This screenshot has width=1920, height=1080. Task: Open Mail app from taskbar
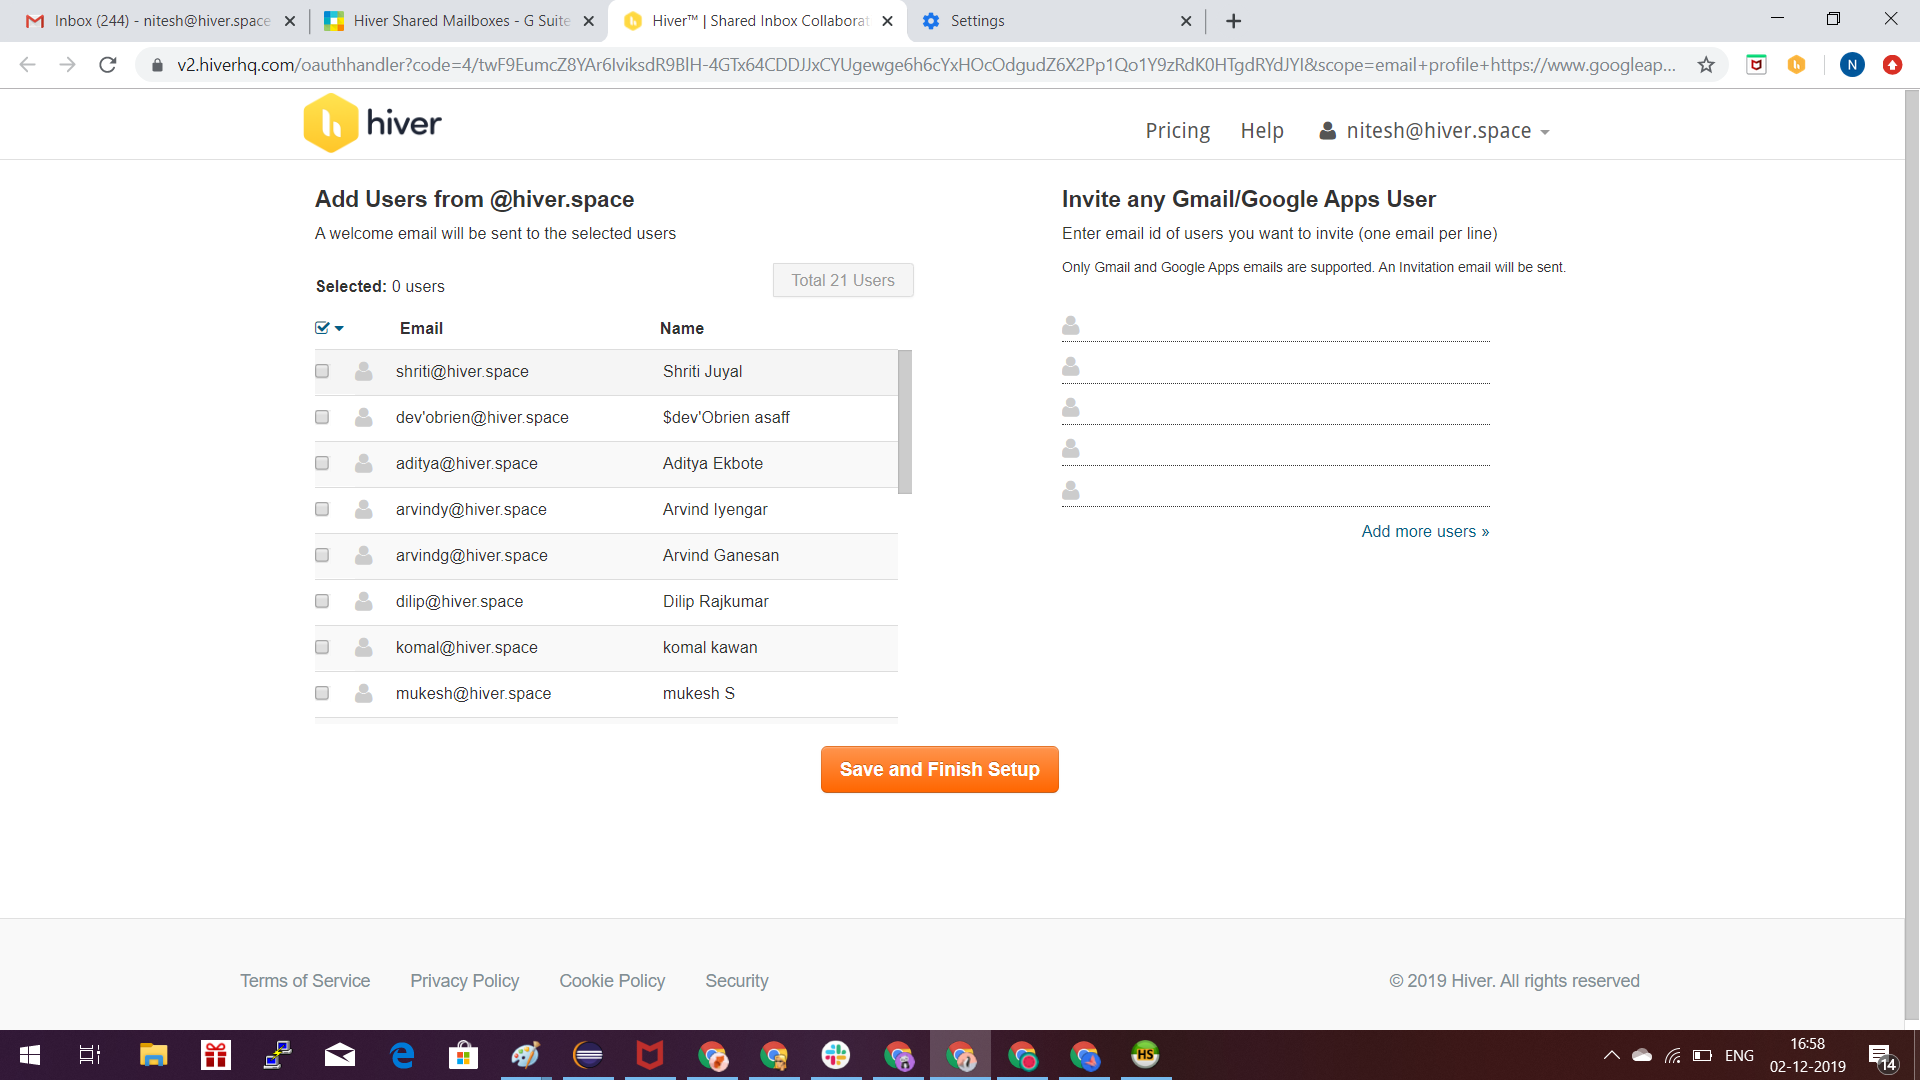(x=340, y=1055)
